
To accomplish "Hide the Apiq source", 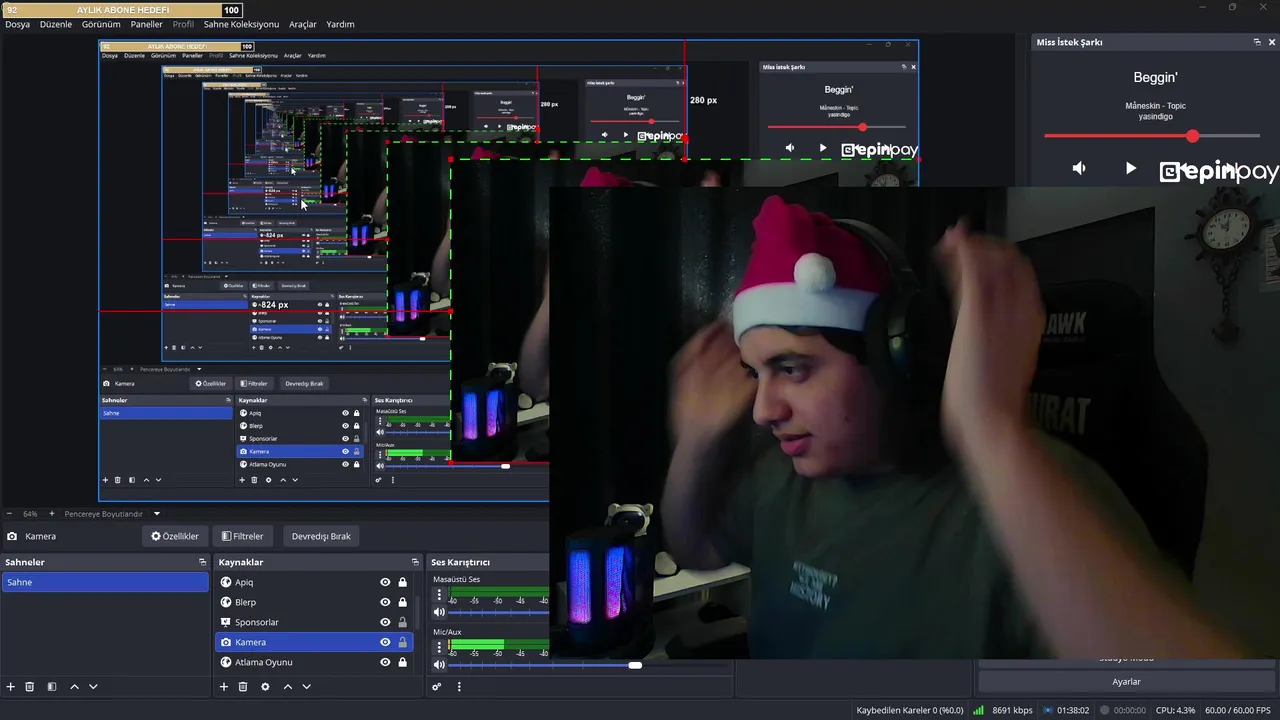I will point(385,582).
